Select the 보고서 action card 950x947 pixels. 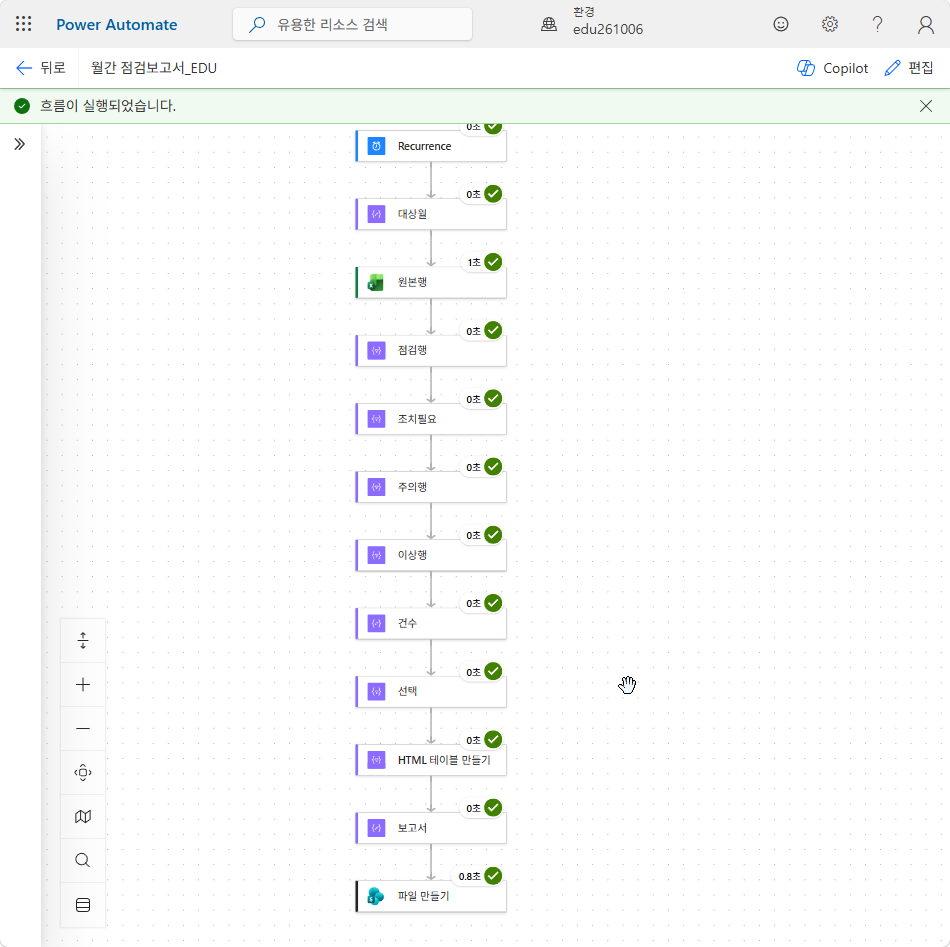tap(431, 828)
